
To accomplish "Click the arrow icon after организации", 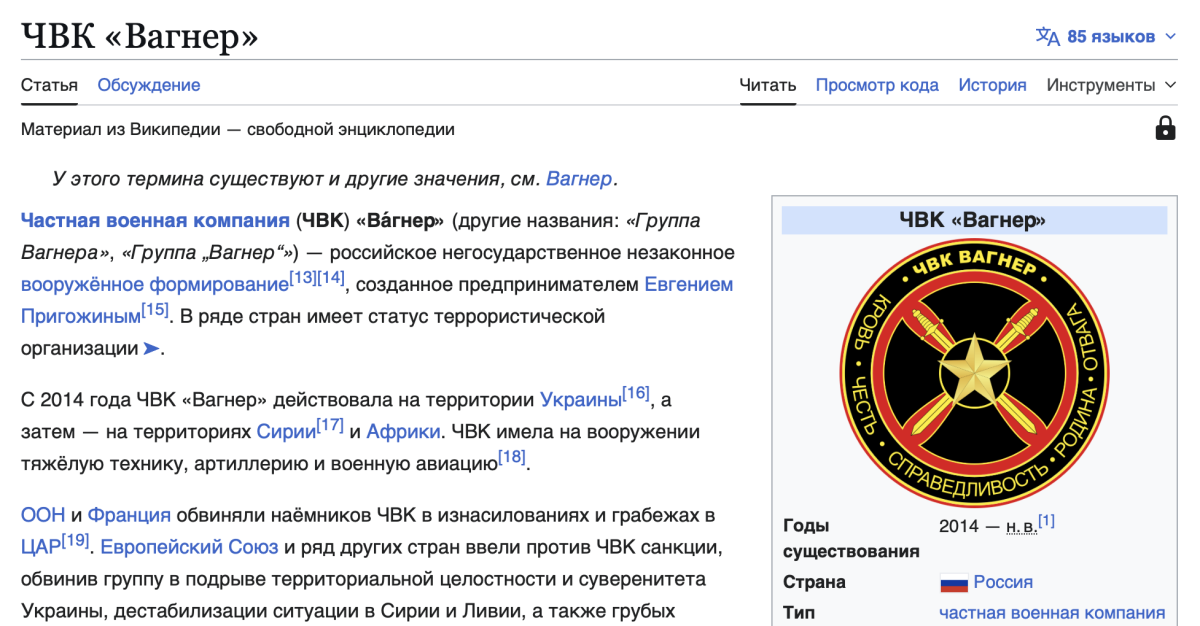I will tap(151, 349).
